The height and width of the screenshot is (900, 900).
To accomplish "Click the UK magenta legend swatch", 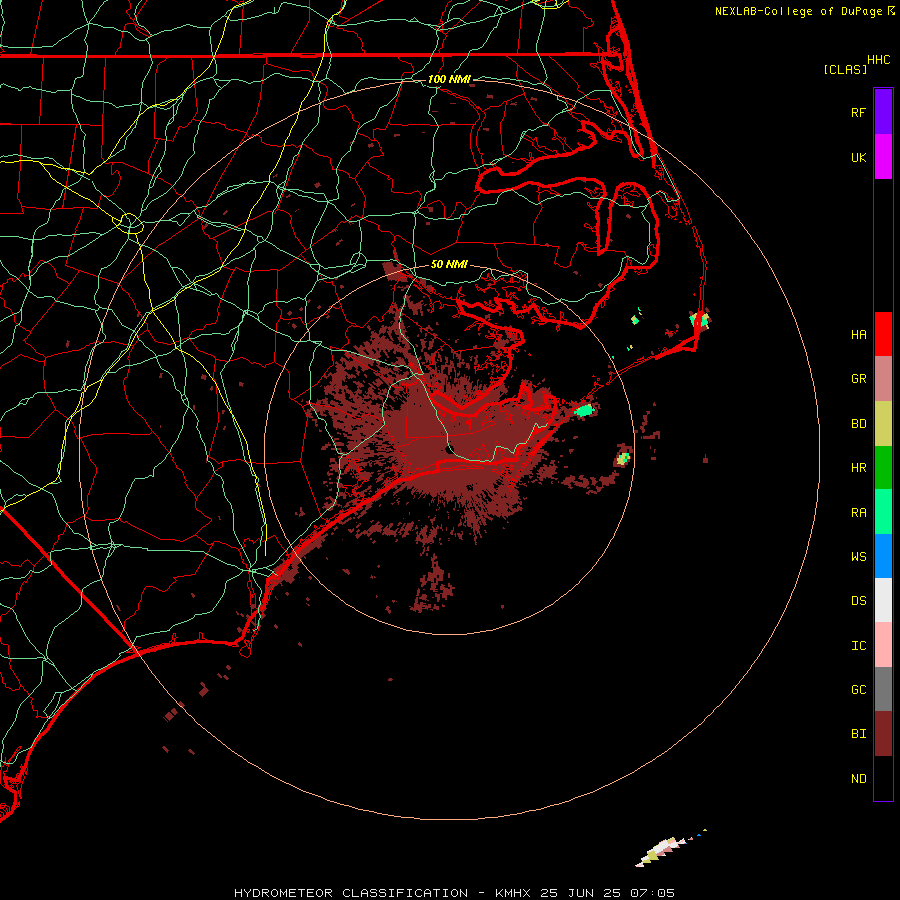I will tap(883, 157).
